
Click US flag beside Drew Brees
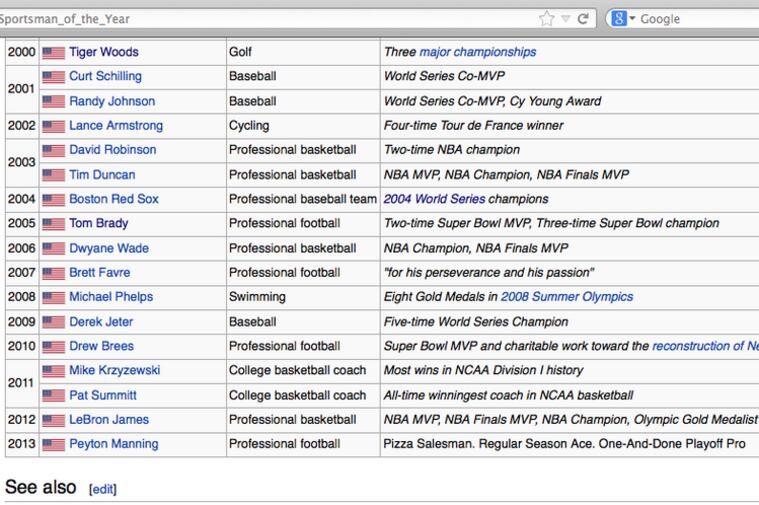pyautogui.click(x=53, y=347)
